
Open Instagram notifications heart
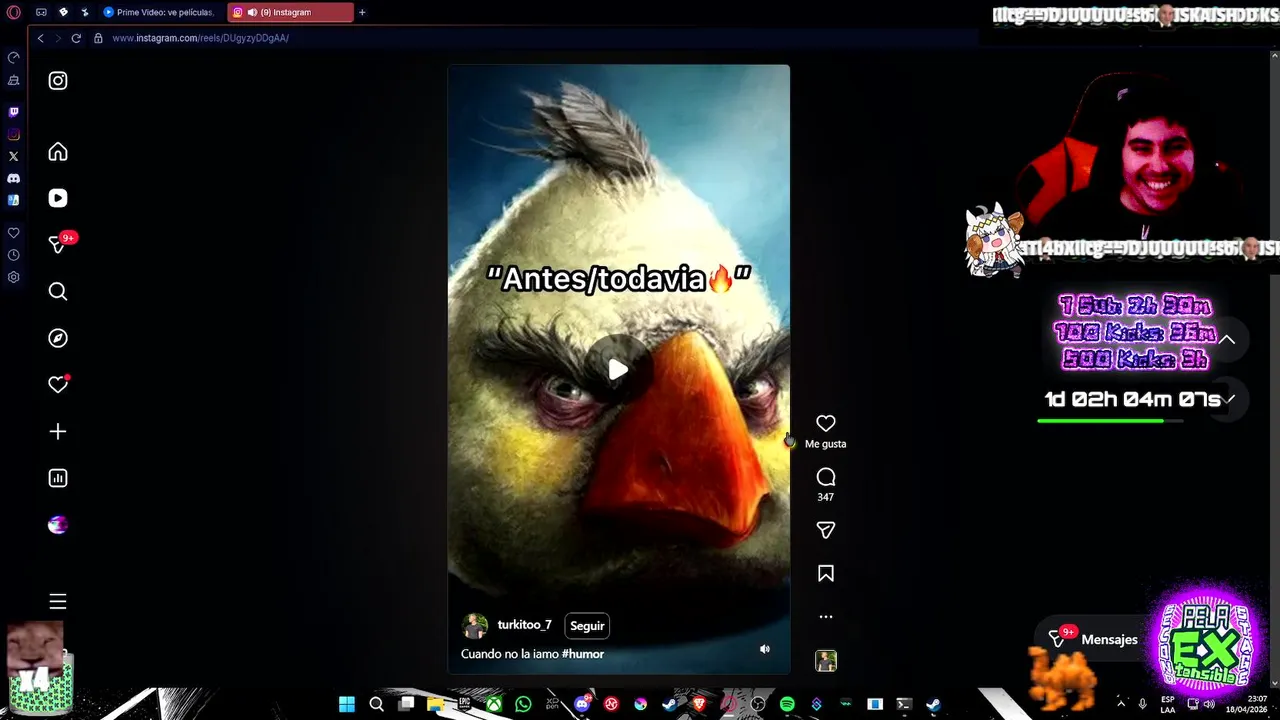pyautogui.click(x=58, y=385)
